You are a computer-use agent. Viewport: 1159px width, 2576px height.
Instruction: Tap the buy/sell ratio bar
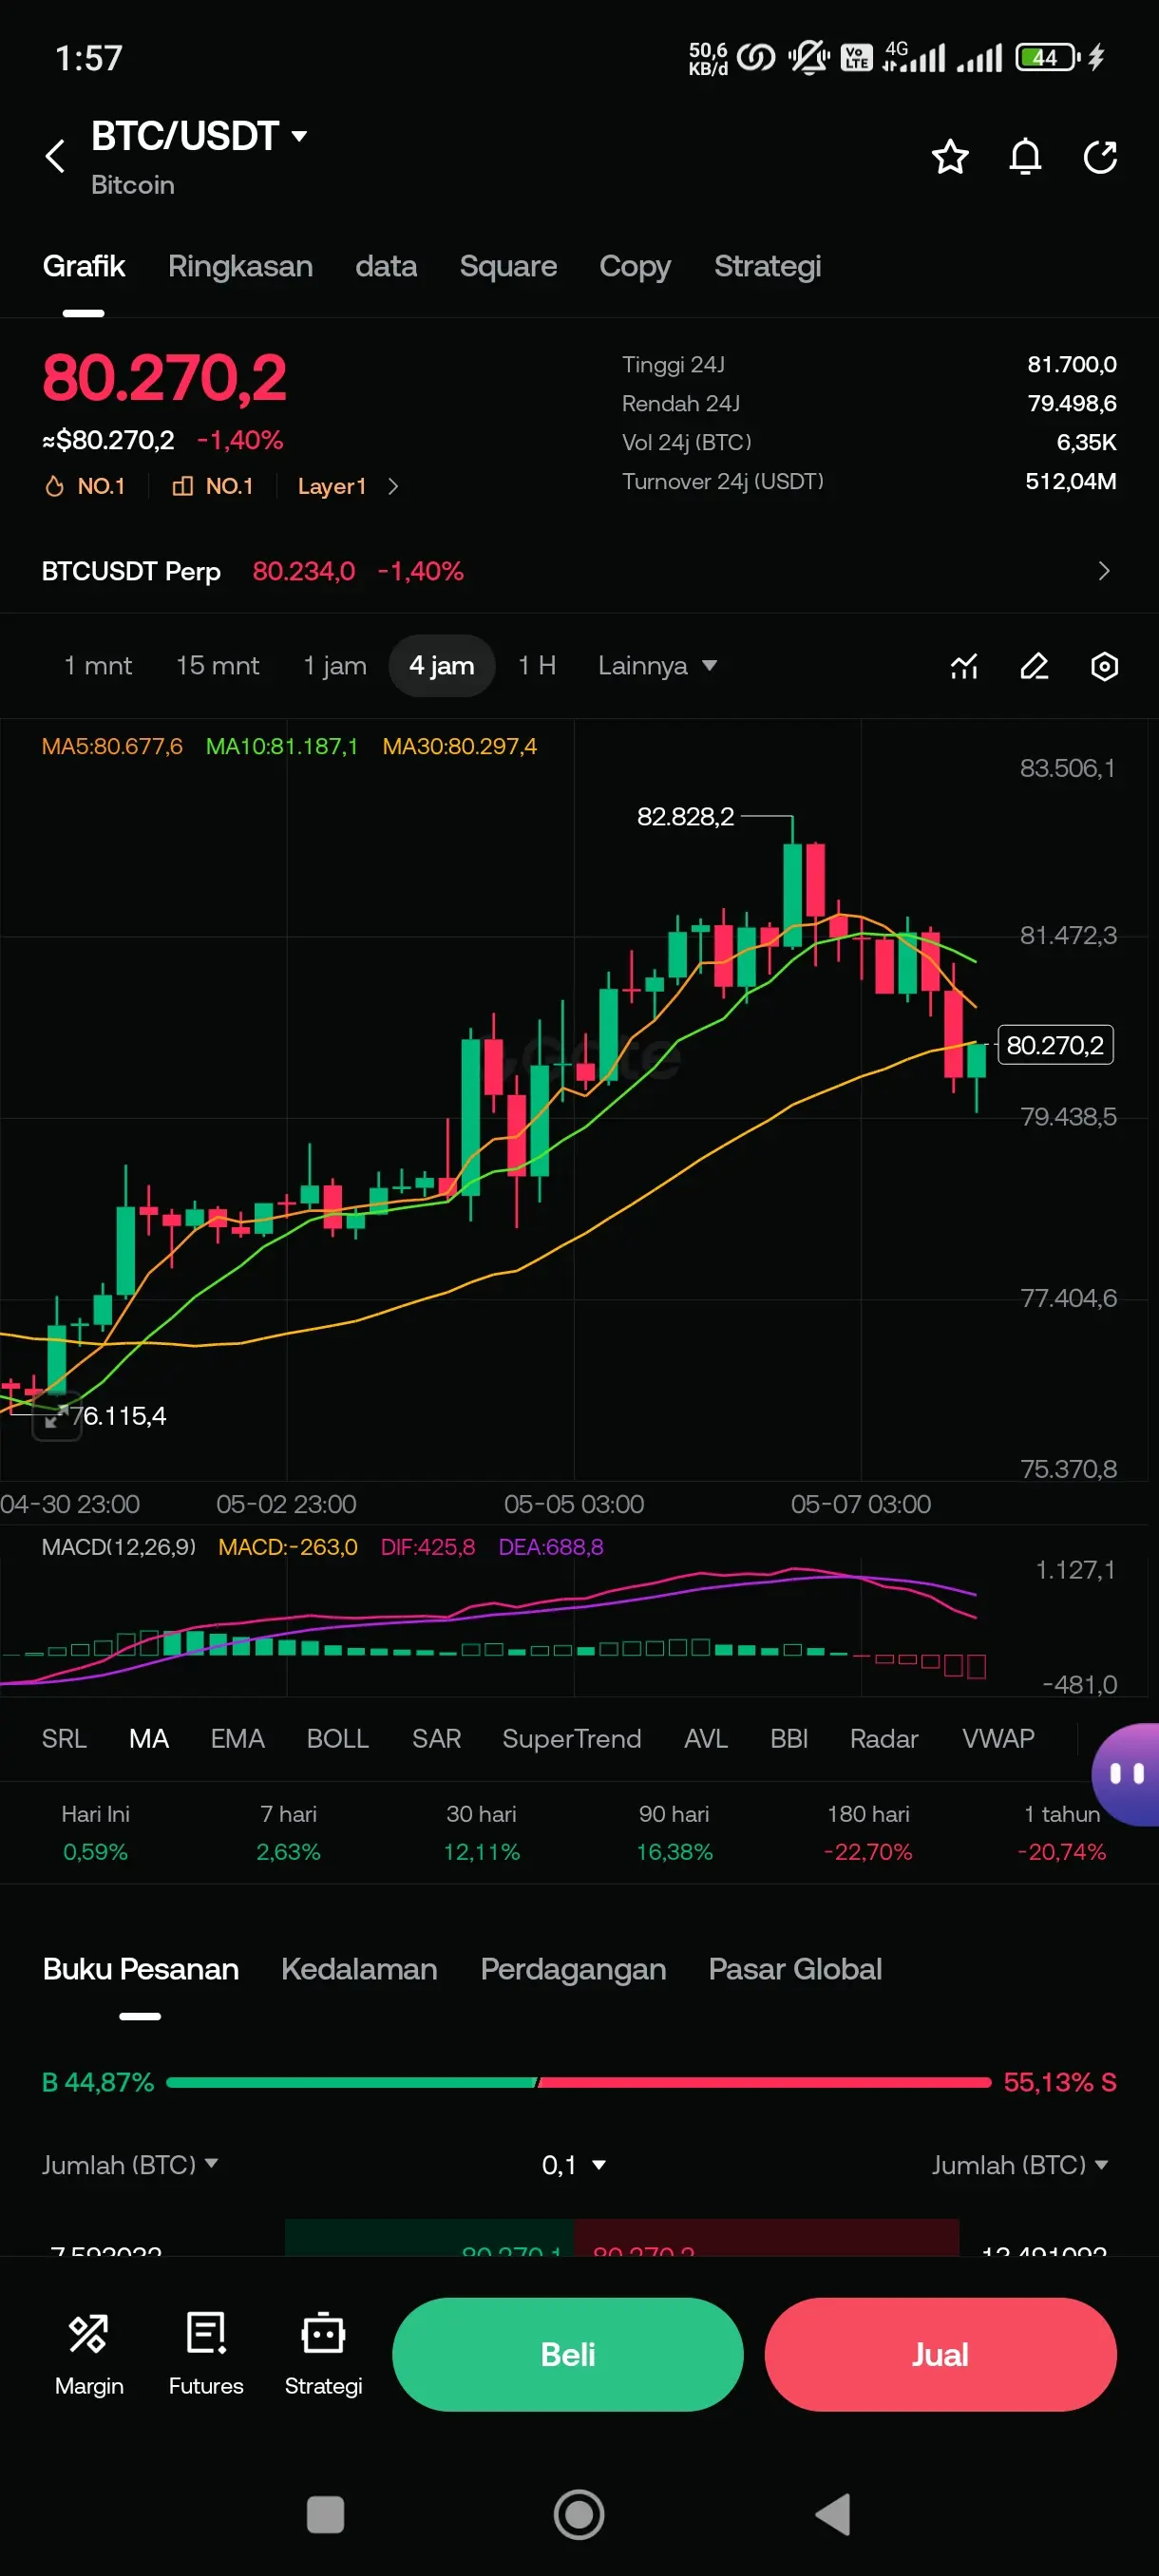[579, 2083]
